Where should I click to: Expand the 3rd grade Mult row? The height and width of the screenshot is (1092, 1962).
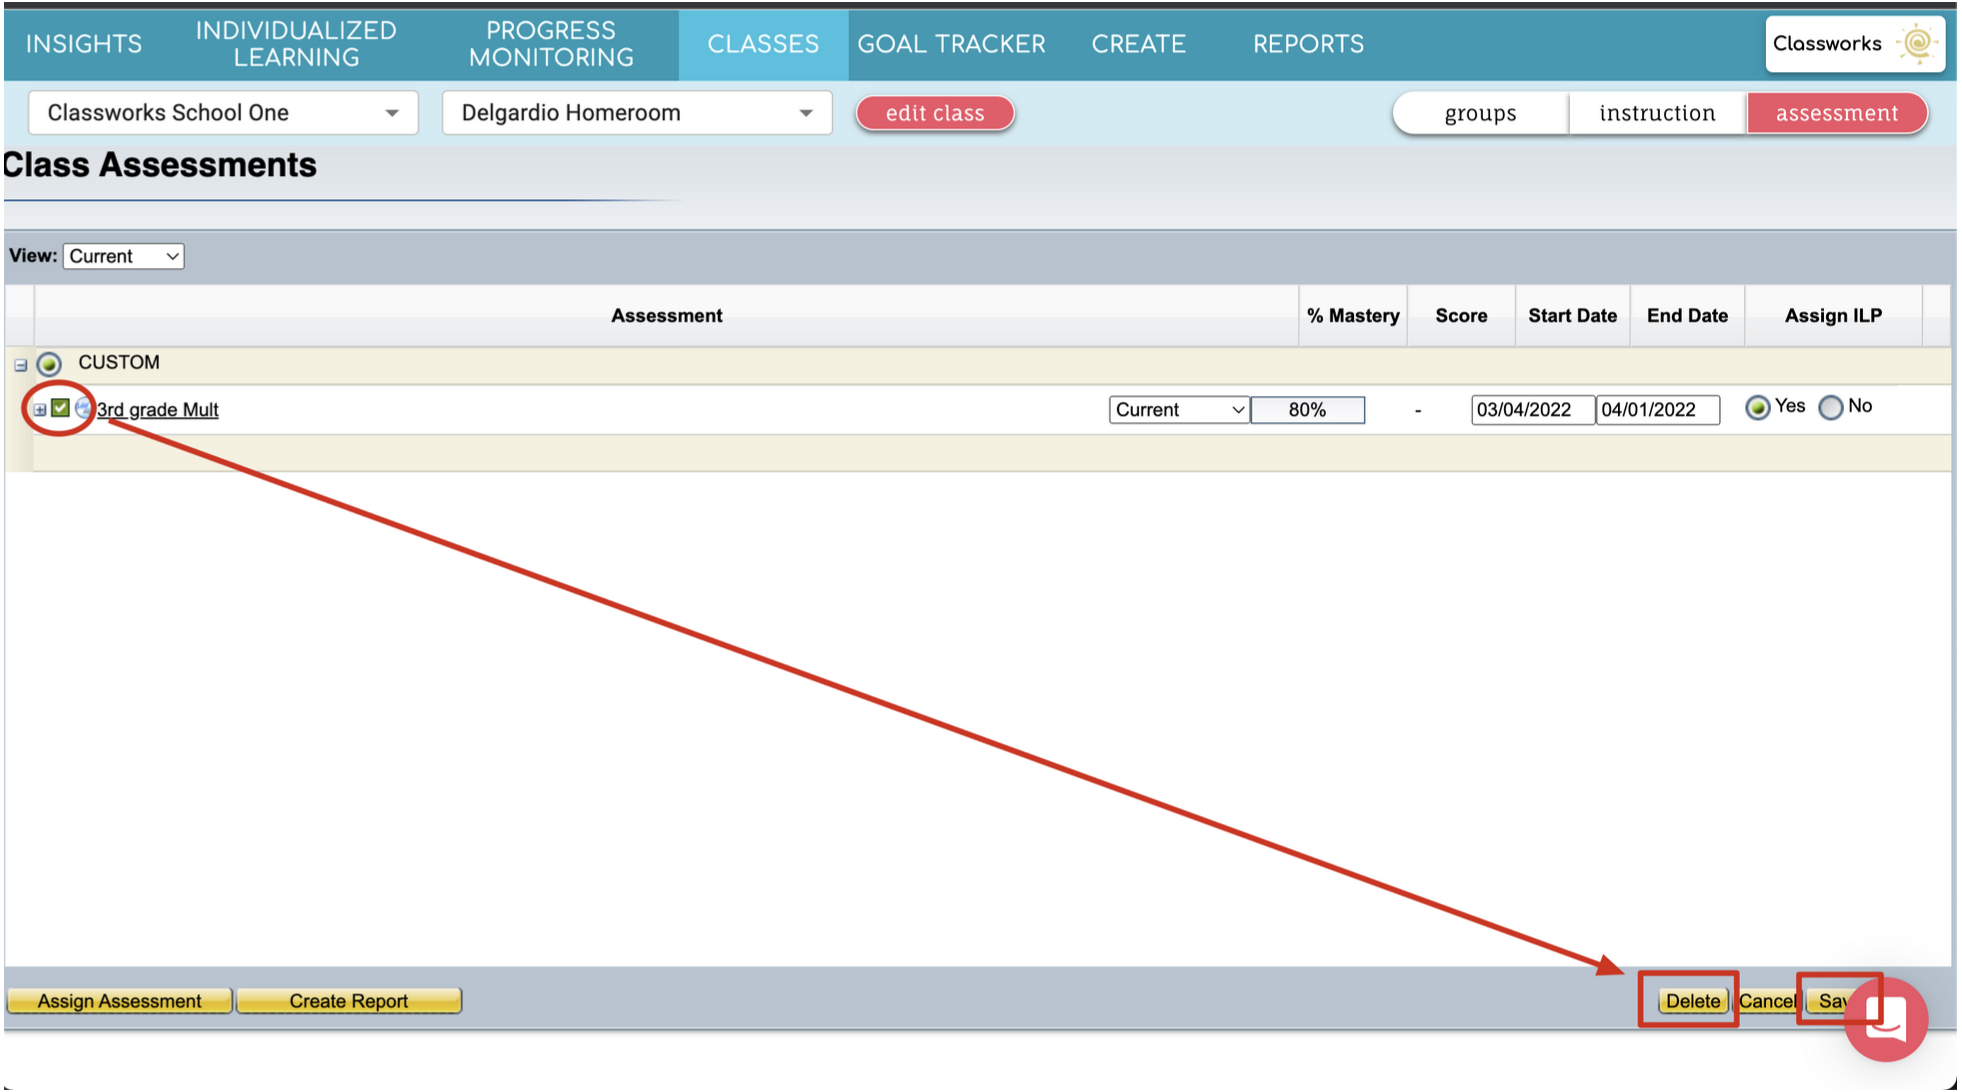[39, 409]
